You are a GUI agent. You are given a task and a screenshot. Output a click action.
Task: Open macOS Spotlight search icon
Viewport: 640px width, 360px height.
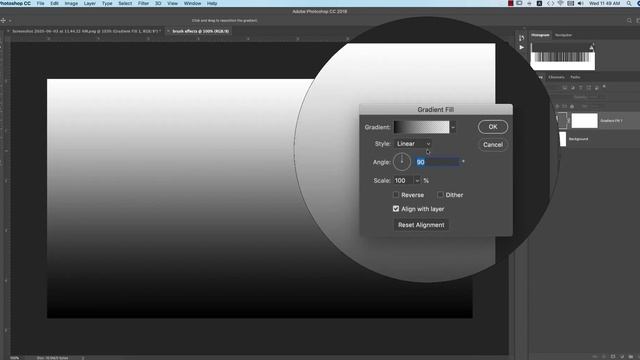(x=629, y=3)
